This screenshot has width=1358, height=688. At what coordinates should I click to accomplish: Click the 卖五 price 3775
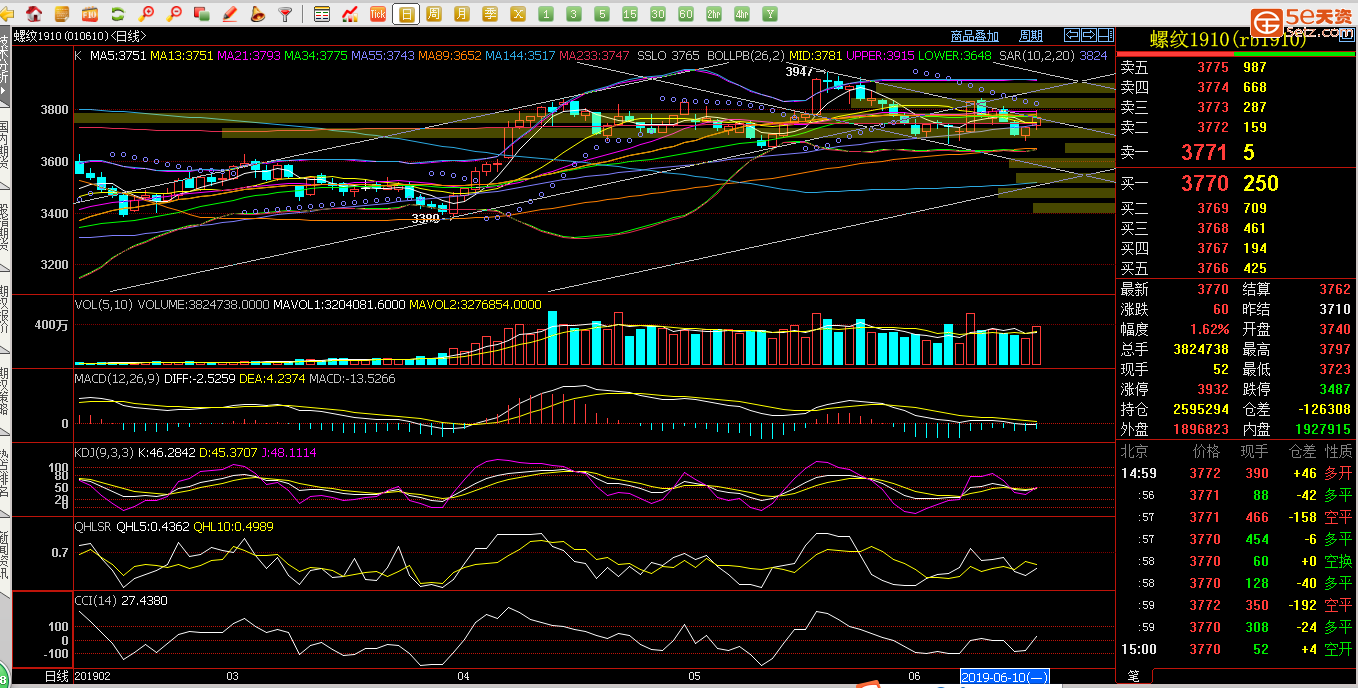(x=1212, y=67)
